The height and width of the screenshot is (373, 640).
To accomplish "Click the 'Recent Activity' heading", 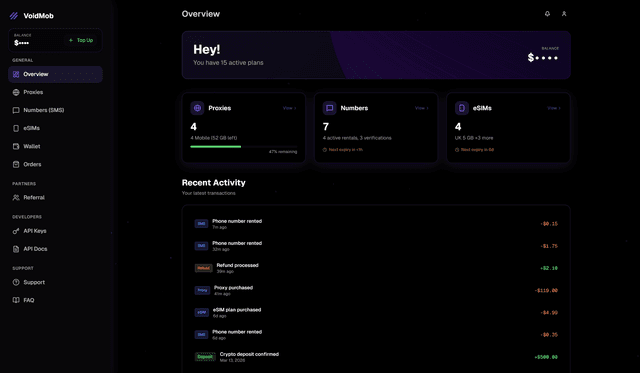I will (213, 183).
